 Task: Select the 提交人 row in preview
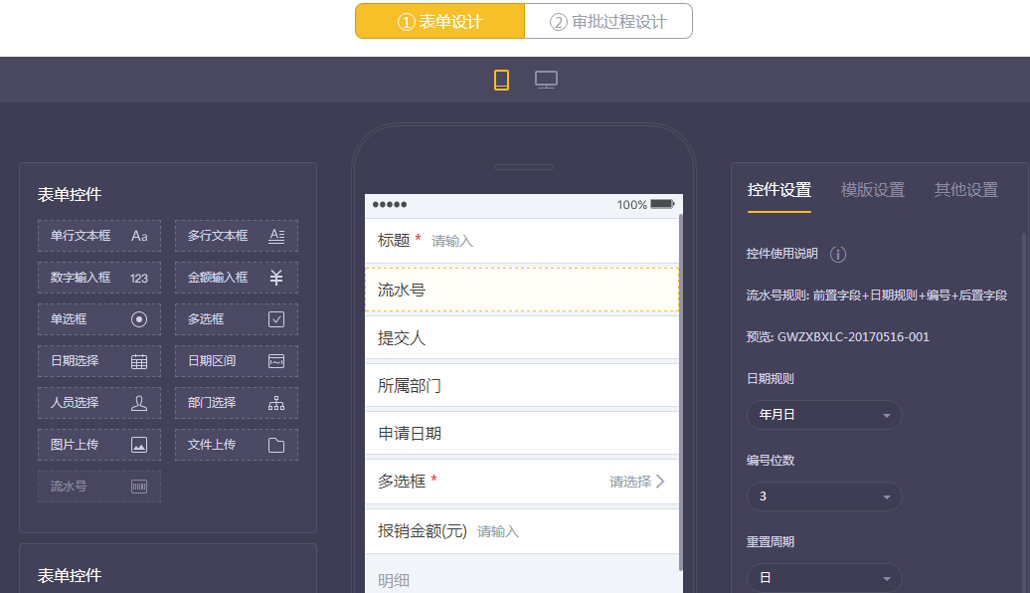tap(522, 338)
